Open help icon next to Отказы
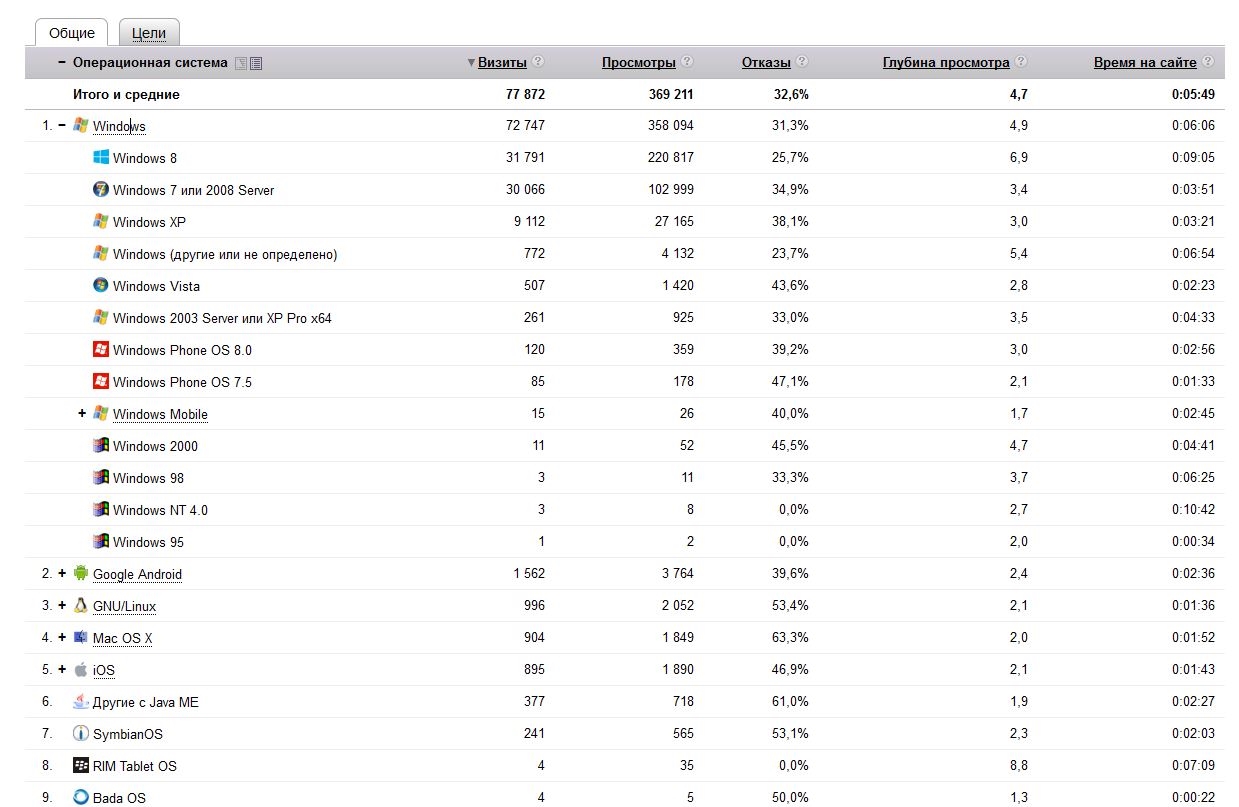Viewport: 1239px width, 807px height. coord(802,62)
